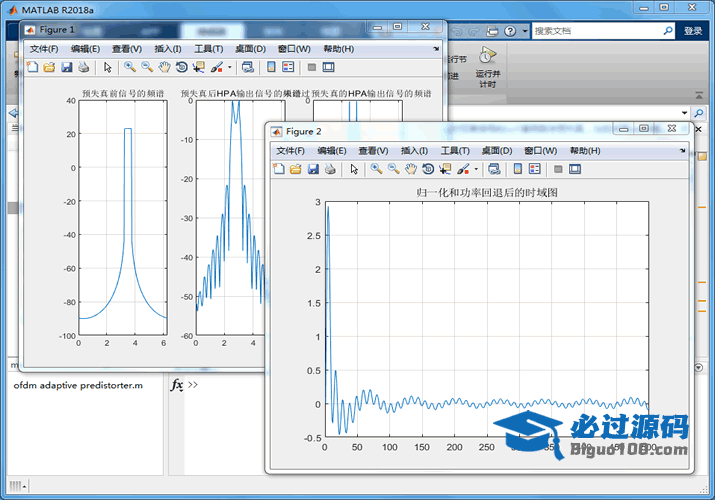Image resolution: width=715 pixels, height=500 pixels.
Task: Click Save icon in Figure 2 toolbar
Action: coord(313,169)
